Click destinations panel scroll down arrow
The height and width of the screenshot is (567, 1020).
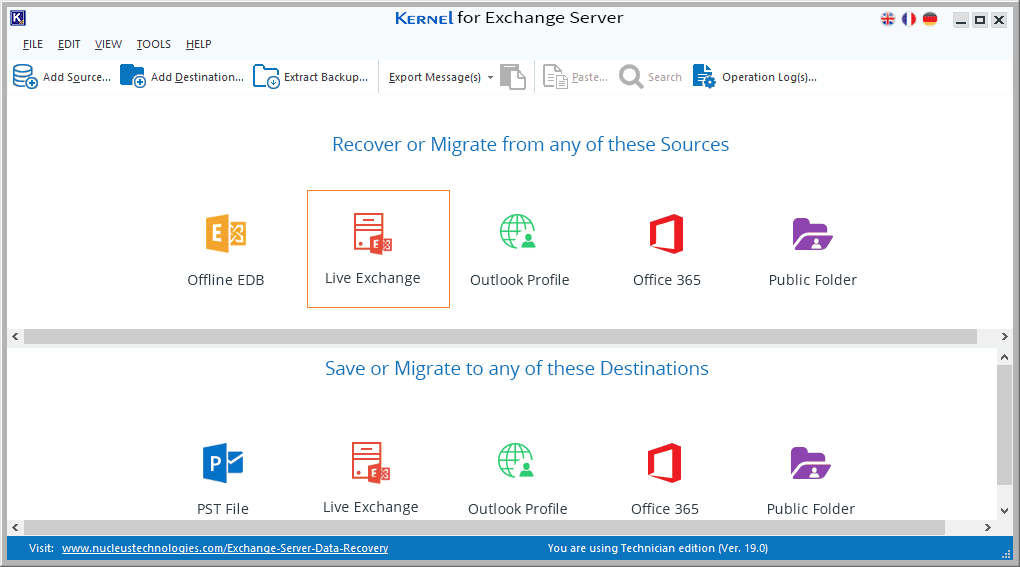(x=1004, y=511)
